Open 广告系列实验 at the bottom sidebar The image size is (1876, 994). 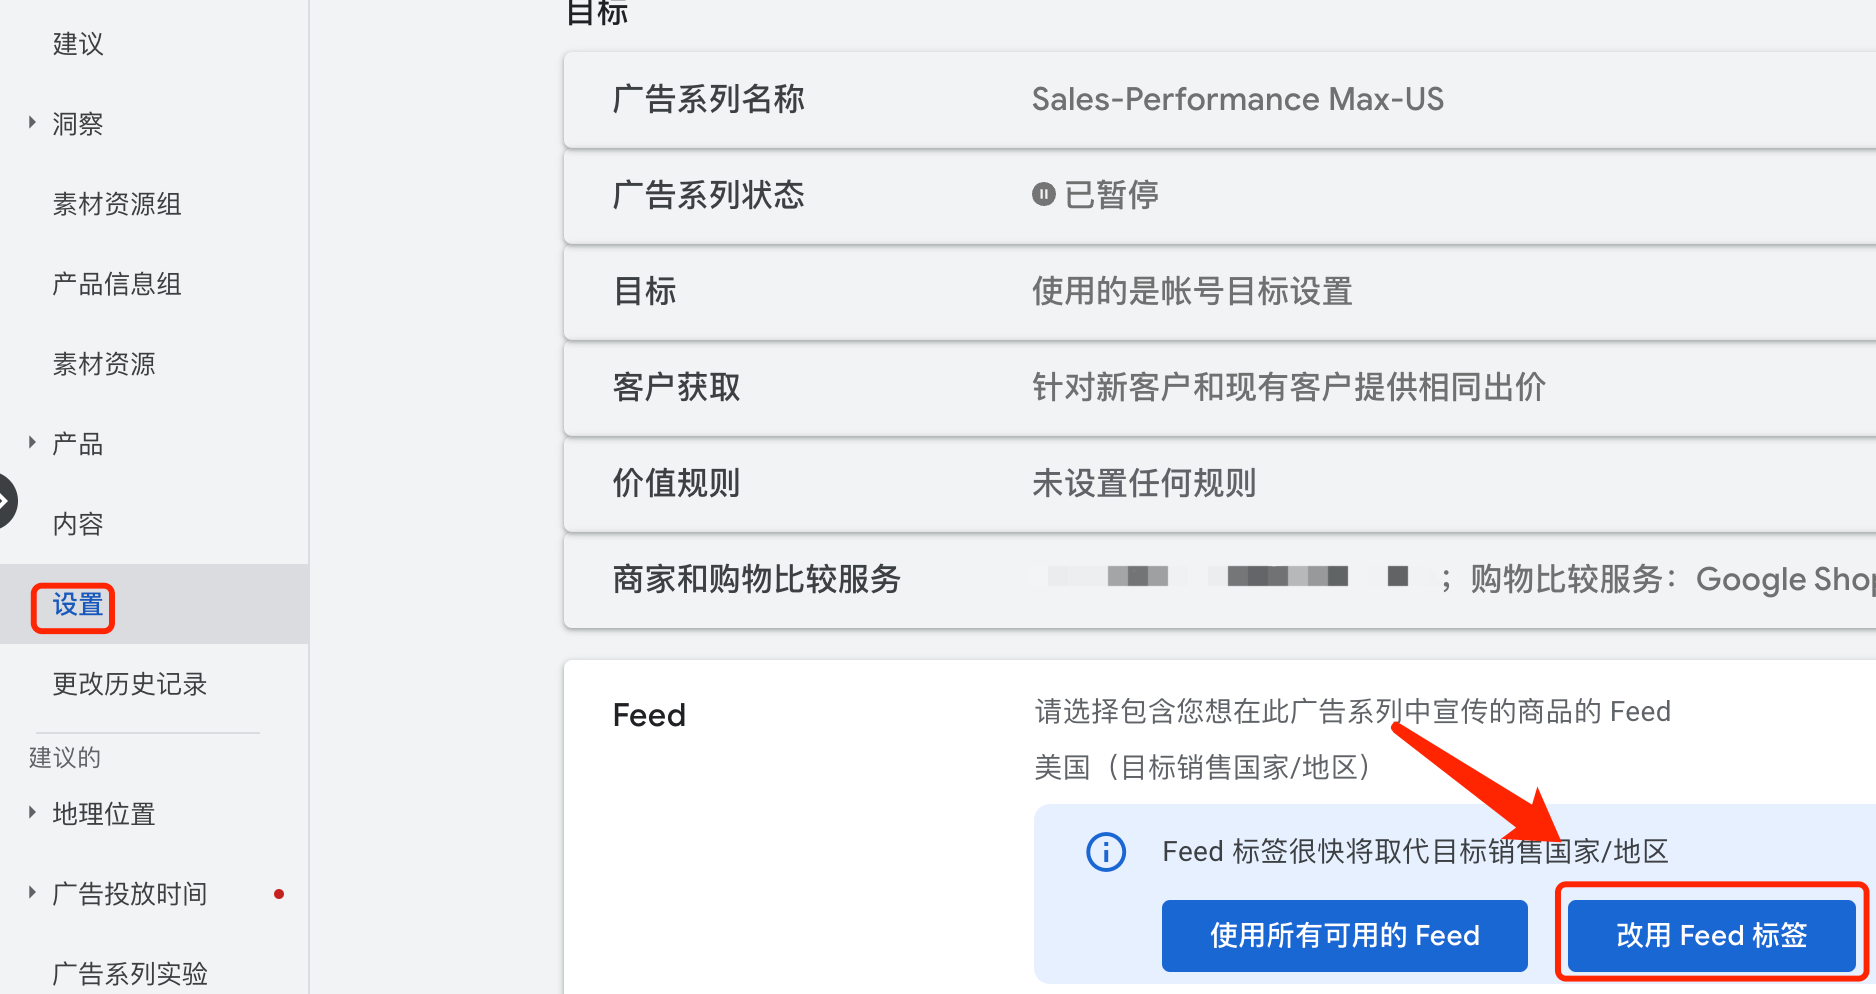click(130, 971)
